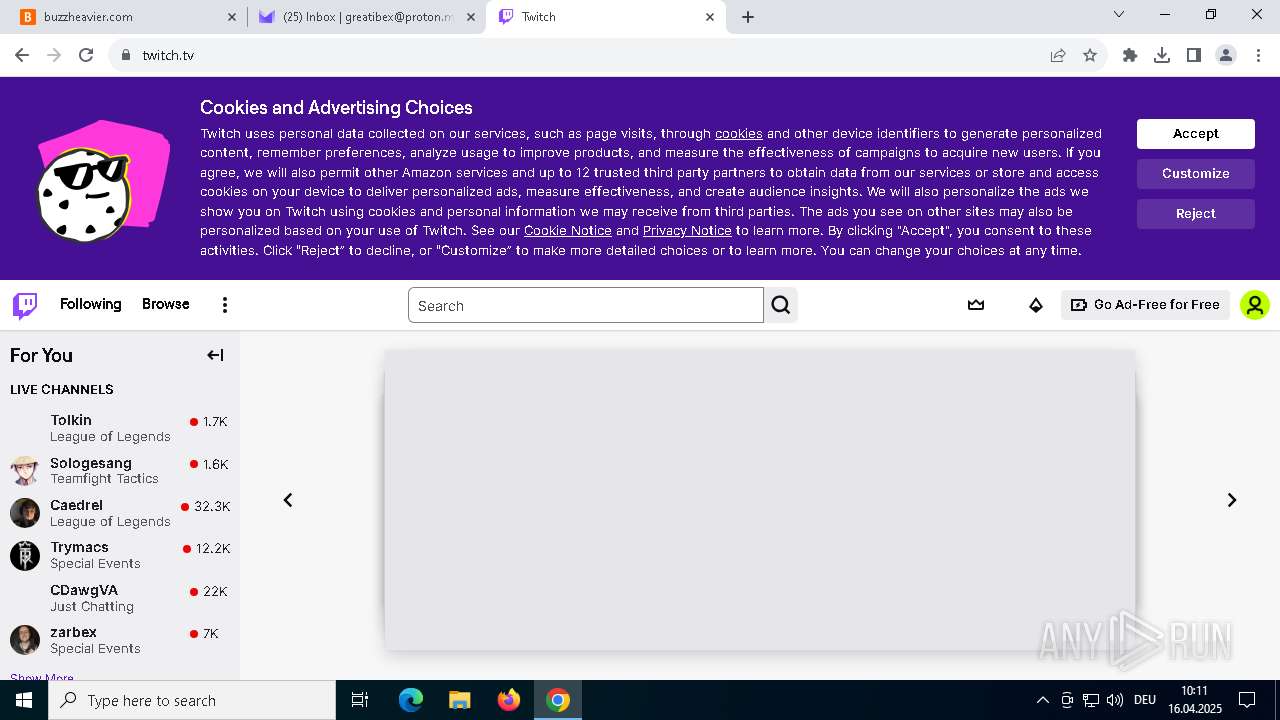Expand tab search dropdown arrow
1280x720 pixels.
[1119, 15]
